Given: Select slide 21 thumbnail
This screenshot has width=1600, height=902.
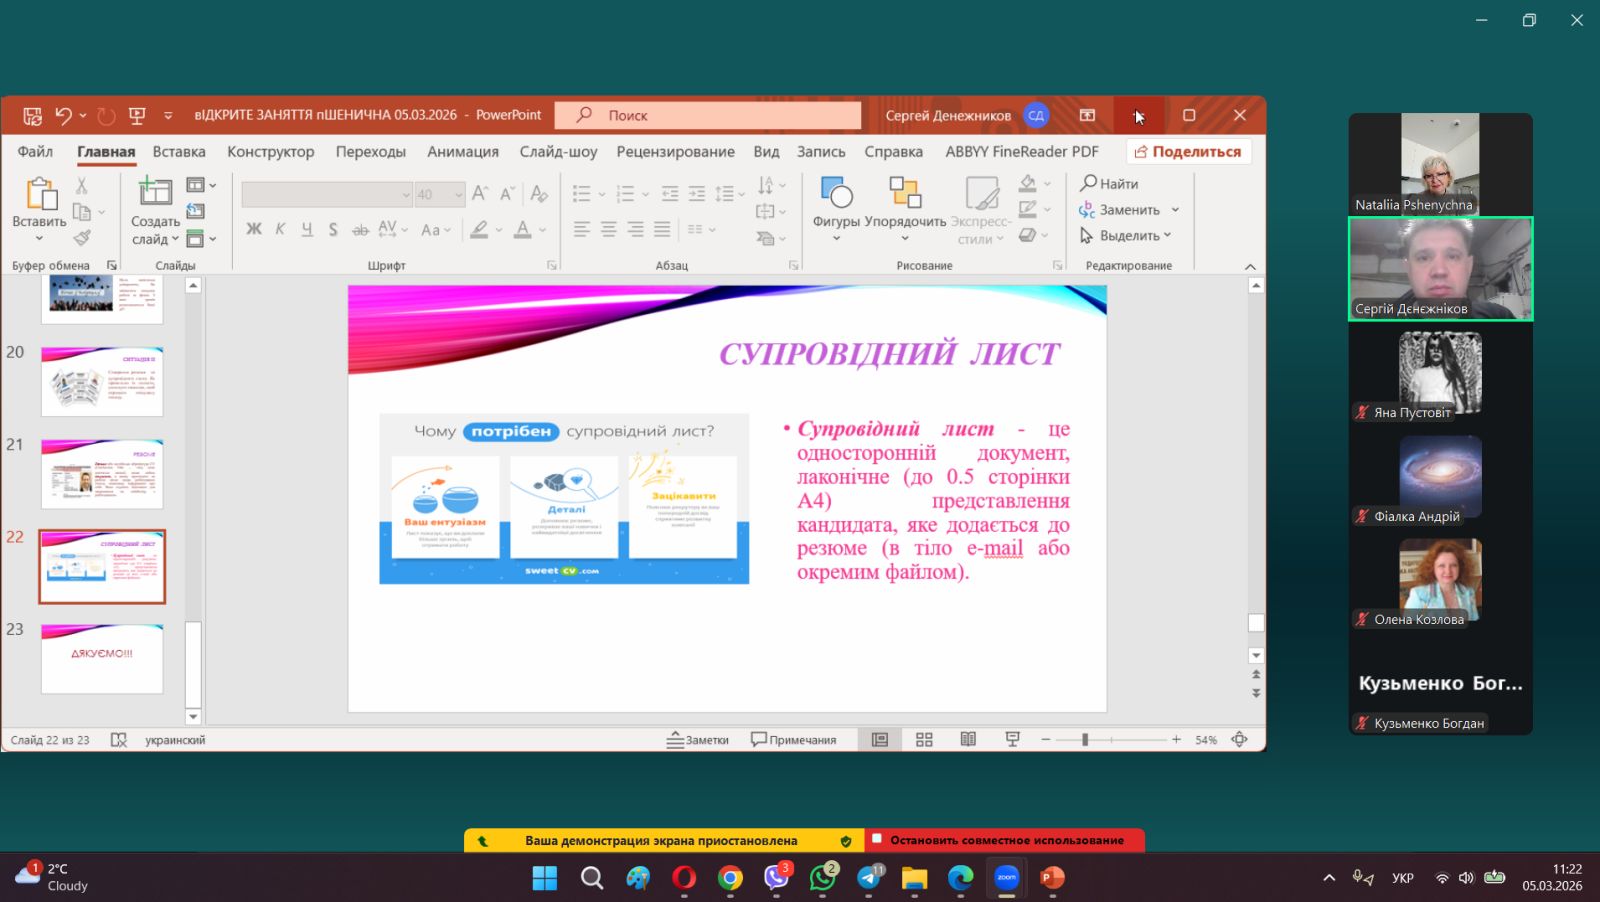Looking at the screenshot, I should pos(101,474).
